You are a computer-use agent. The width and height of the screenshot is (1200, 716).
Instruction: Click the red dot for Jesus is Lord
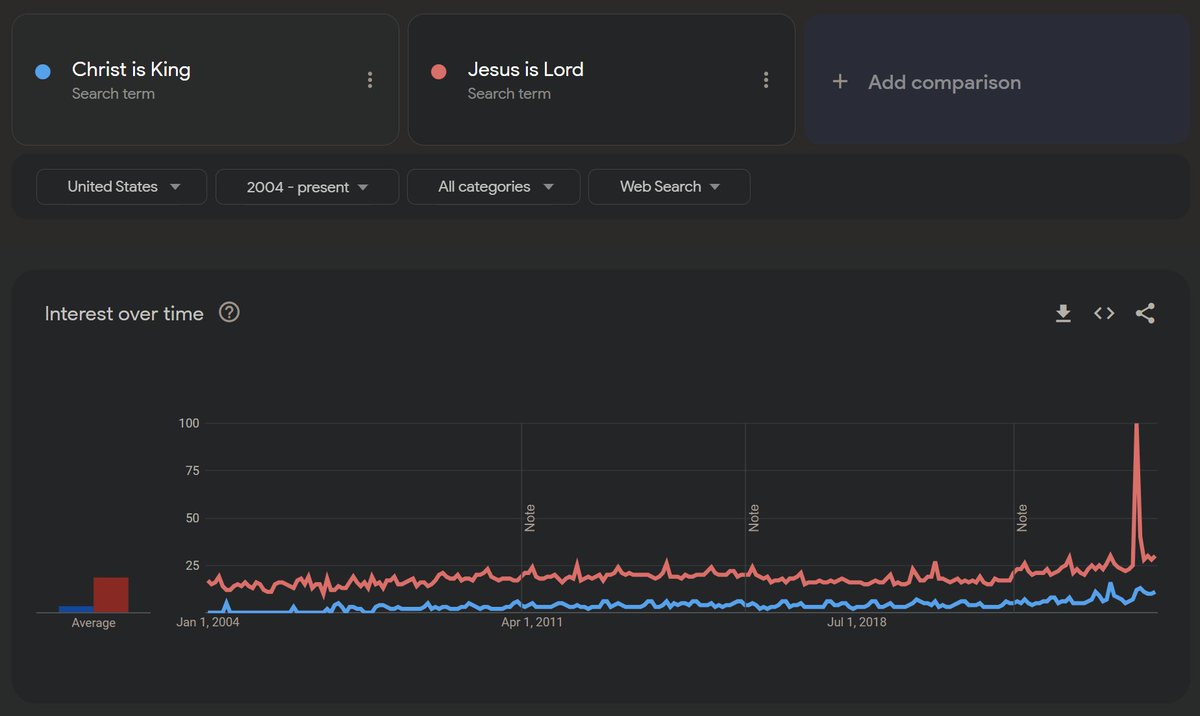pyautogui.click(x=438, y=71)
